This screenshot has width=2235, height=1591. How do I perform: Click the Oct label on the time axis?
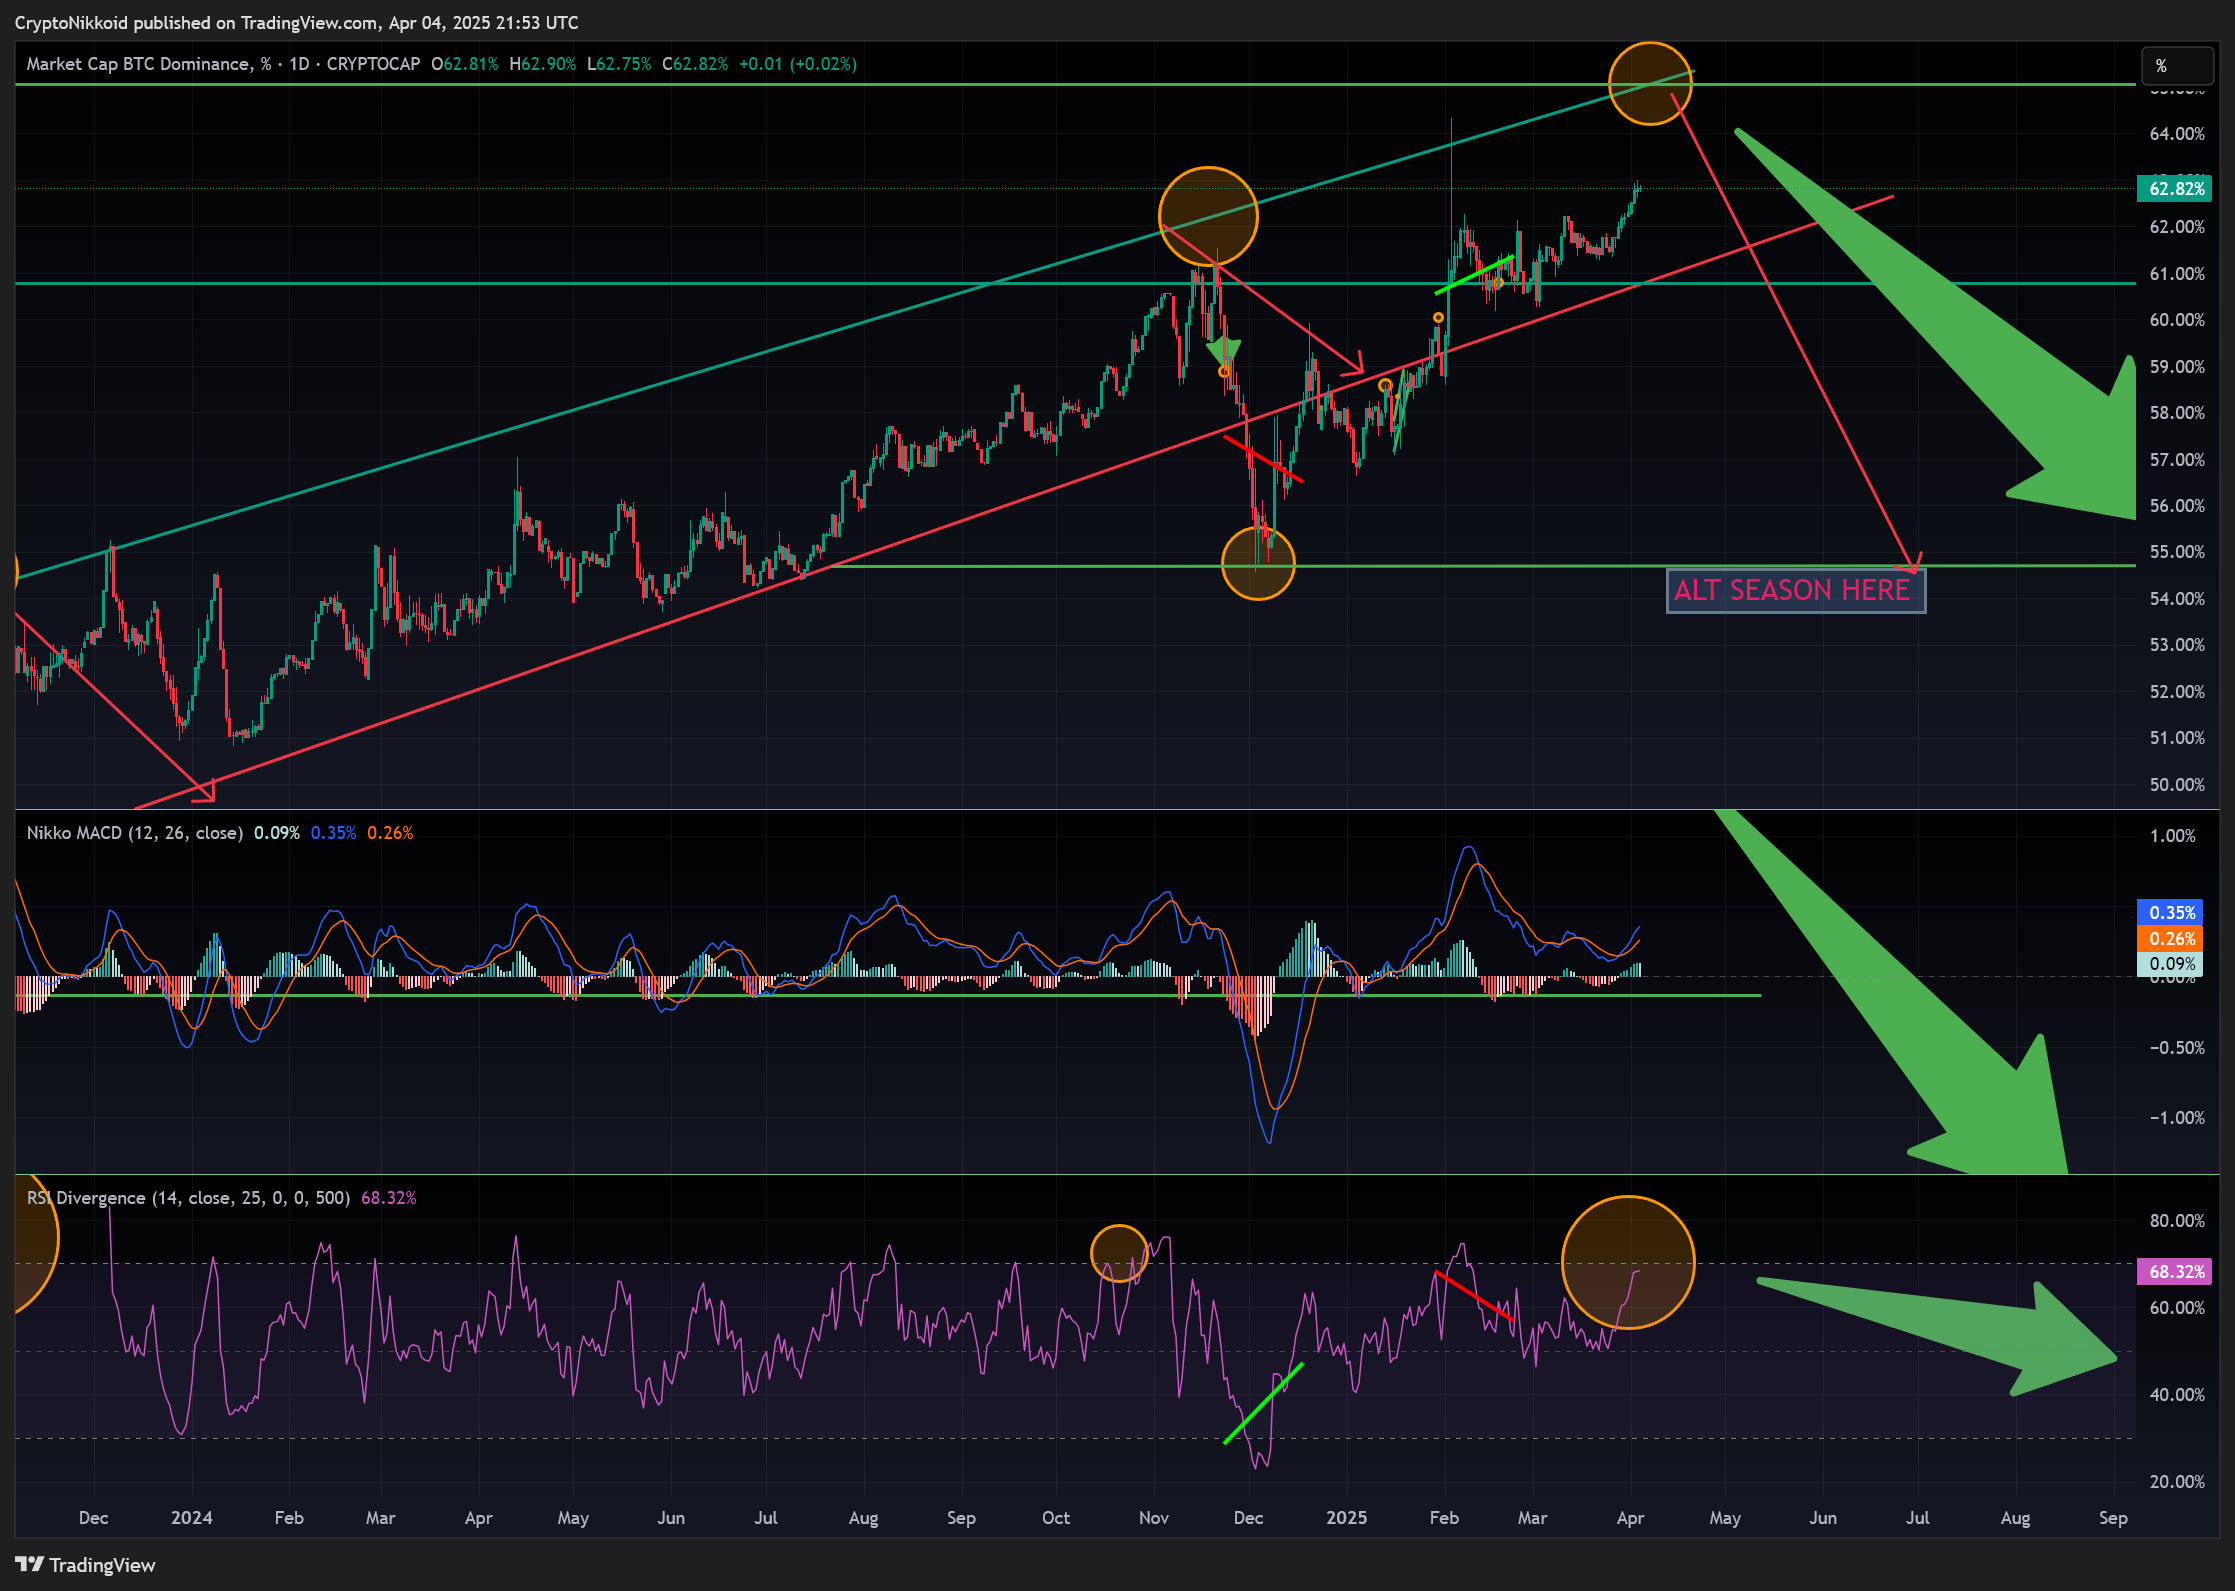click(1055, 1518)
